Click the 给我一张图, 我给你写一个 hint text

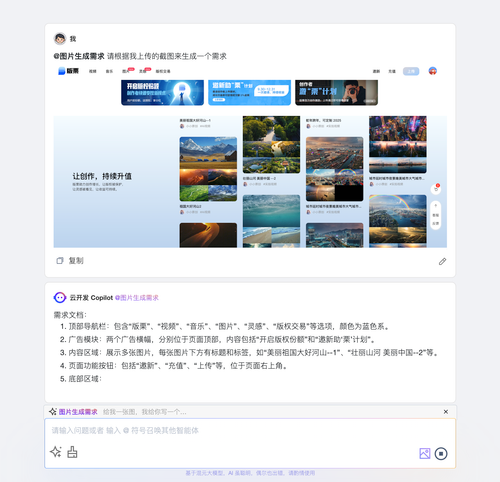pyautogui.click(x=145, y=412)
